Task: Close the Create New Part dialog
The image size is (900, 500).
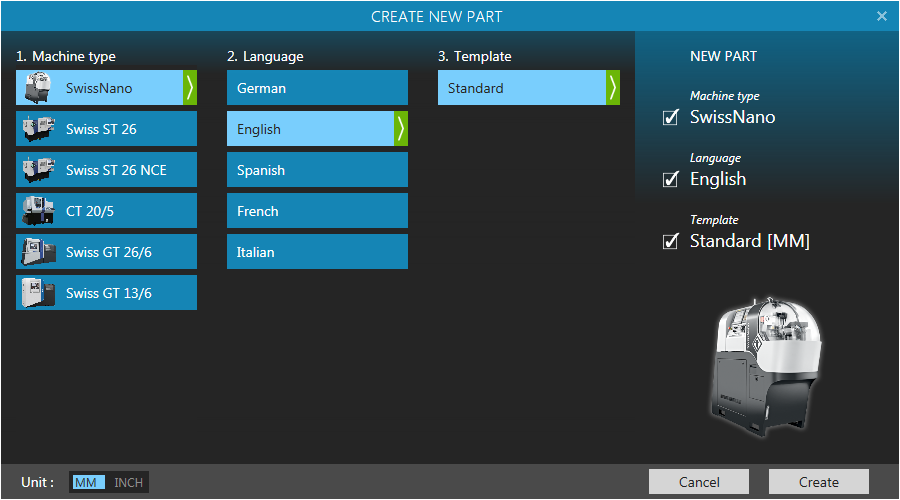Action: tap(881, 16)
